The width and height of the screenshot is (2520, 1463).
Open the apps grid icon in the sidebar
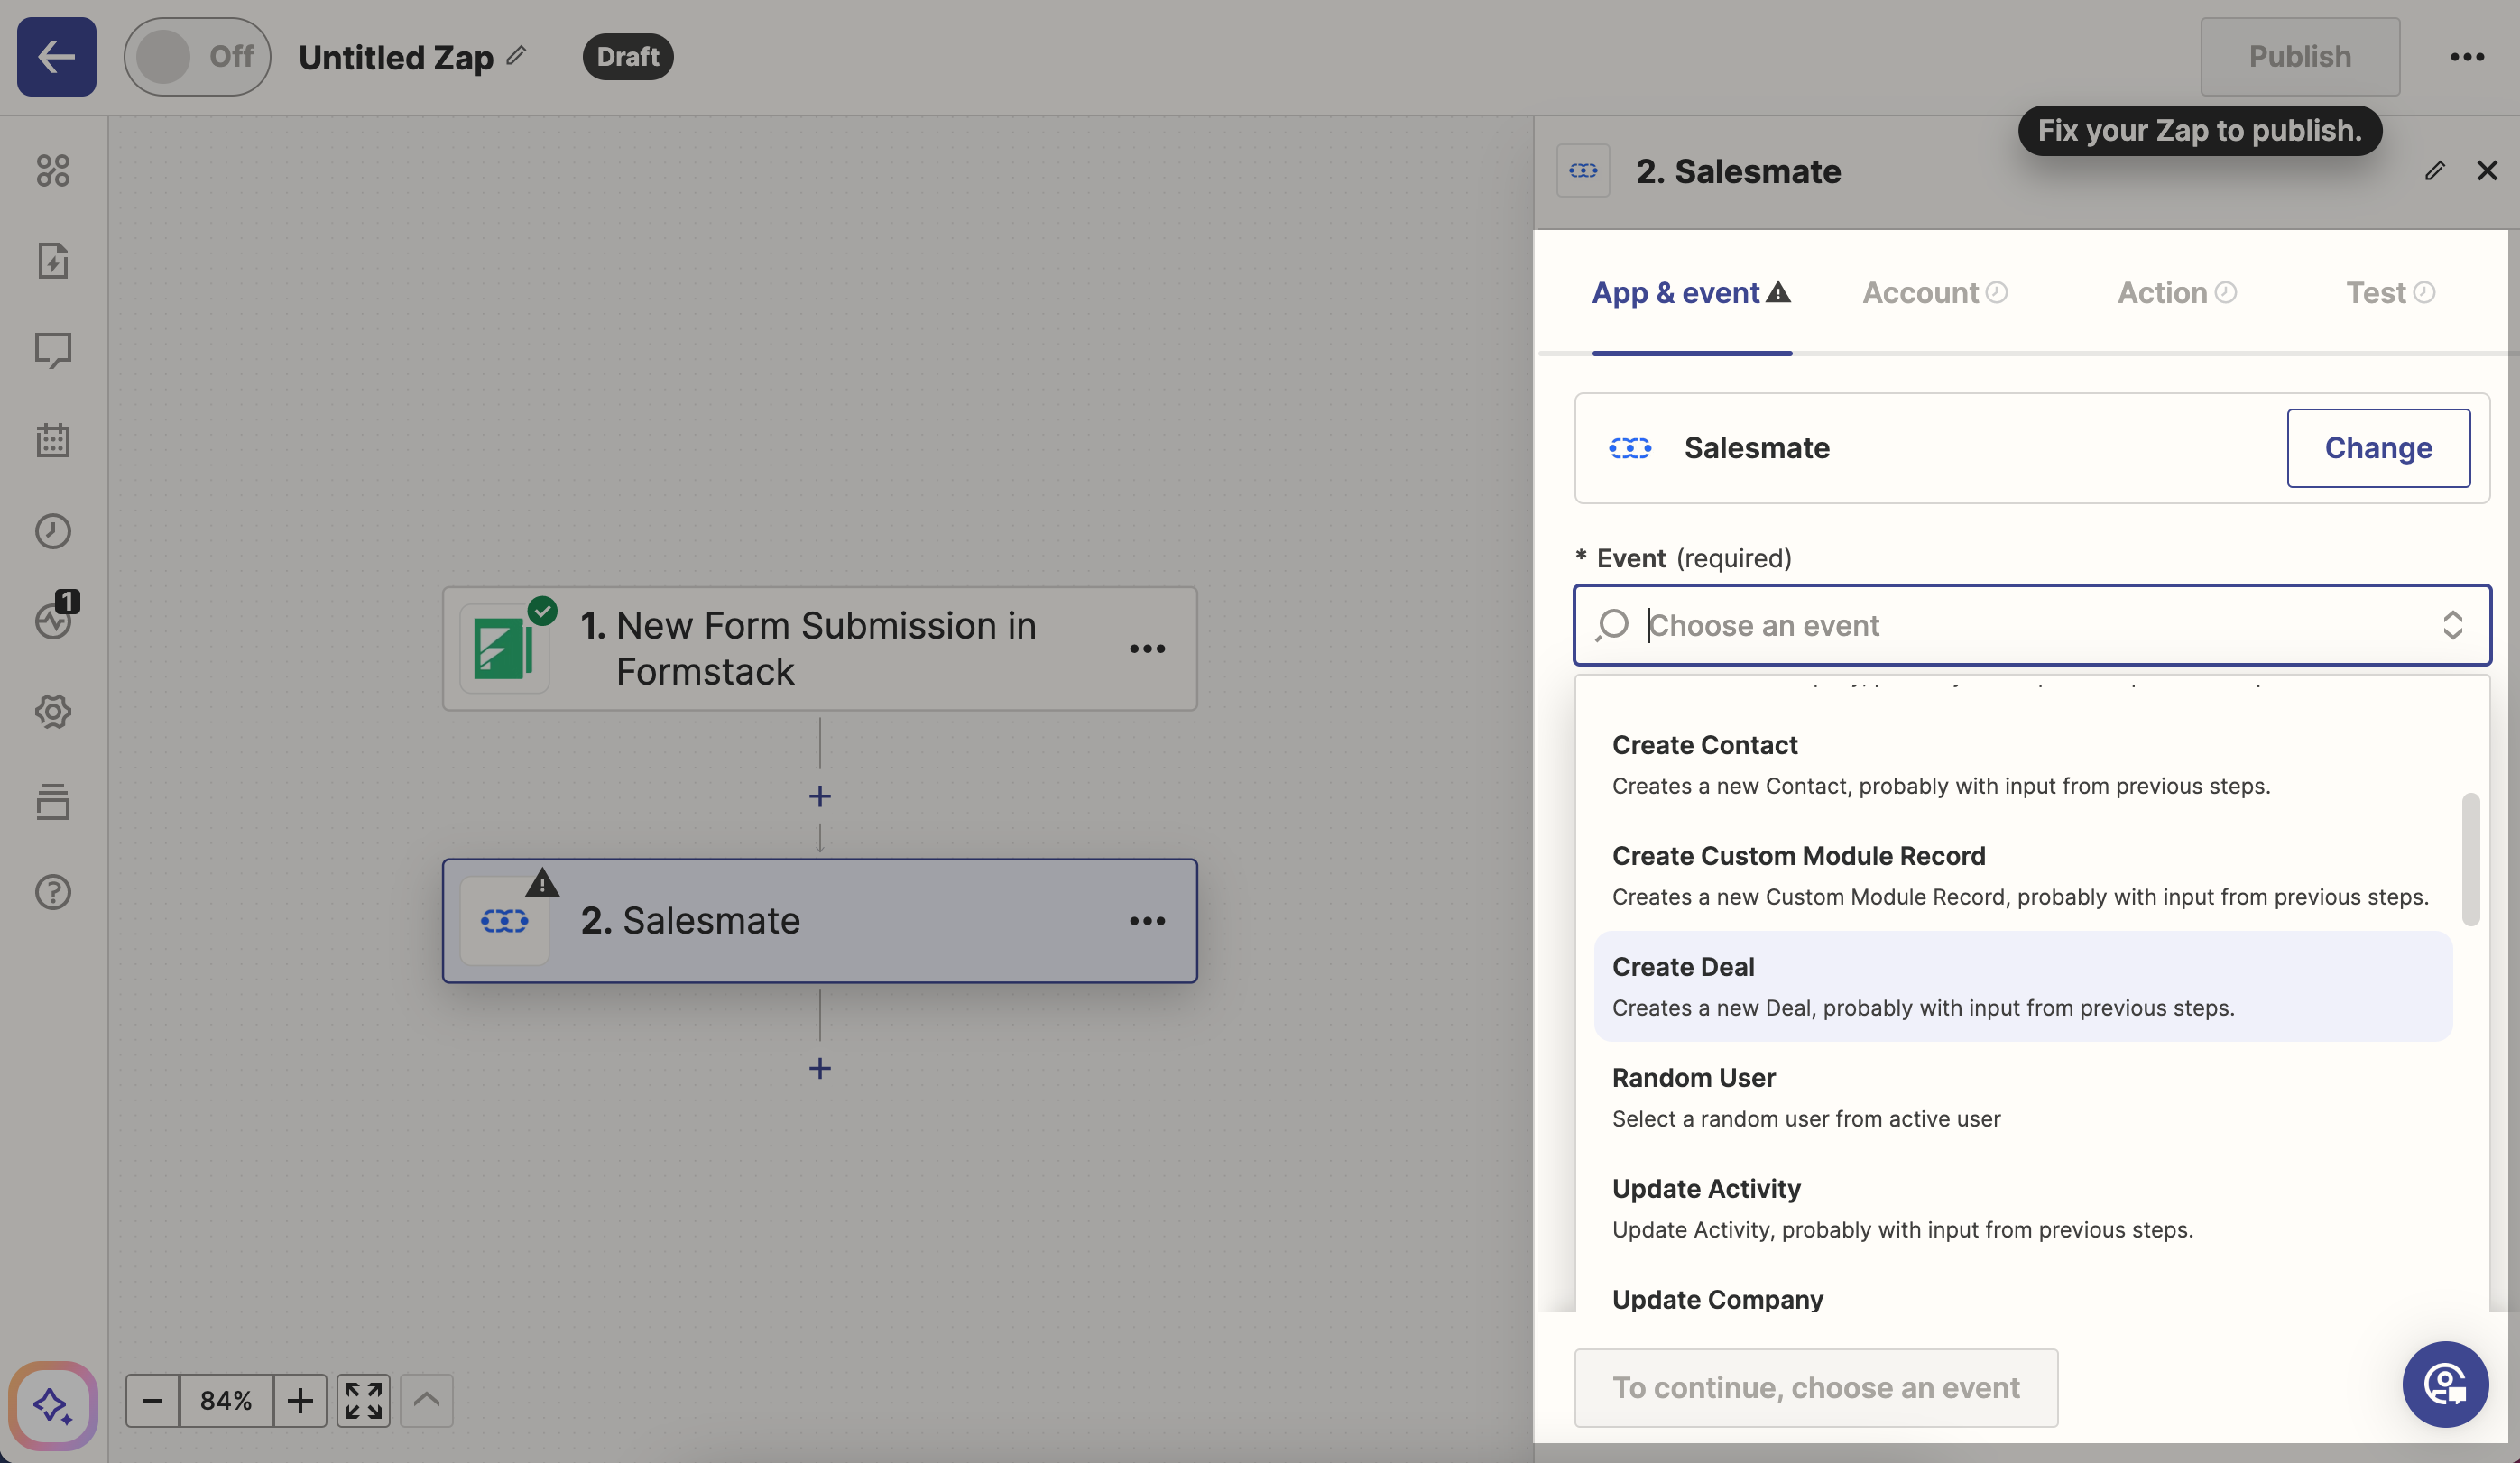pos(53,171)
